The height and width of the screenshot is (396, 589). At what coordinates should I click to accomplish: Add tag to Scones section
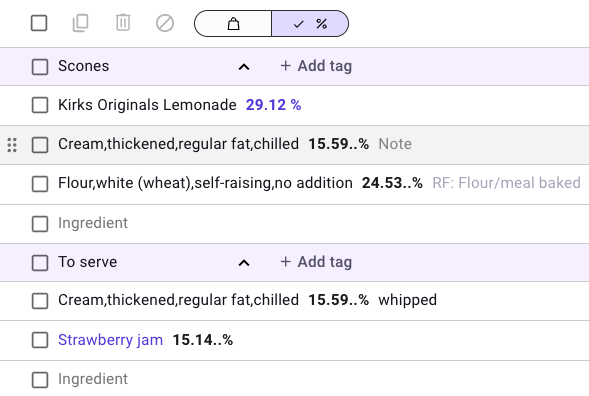pos(316,66)
